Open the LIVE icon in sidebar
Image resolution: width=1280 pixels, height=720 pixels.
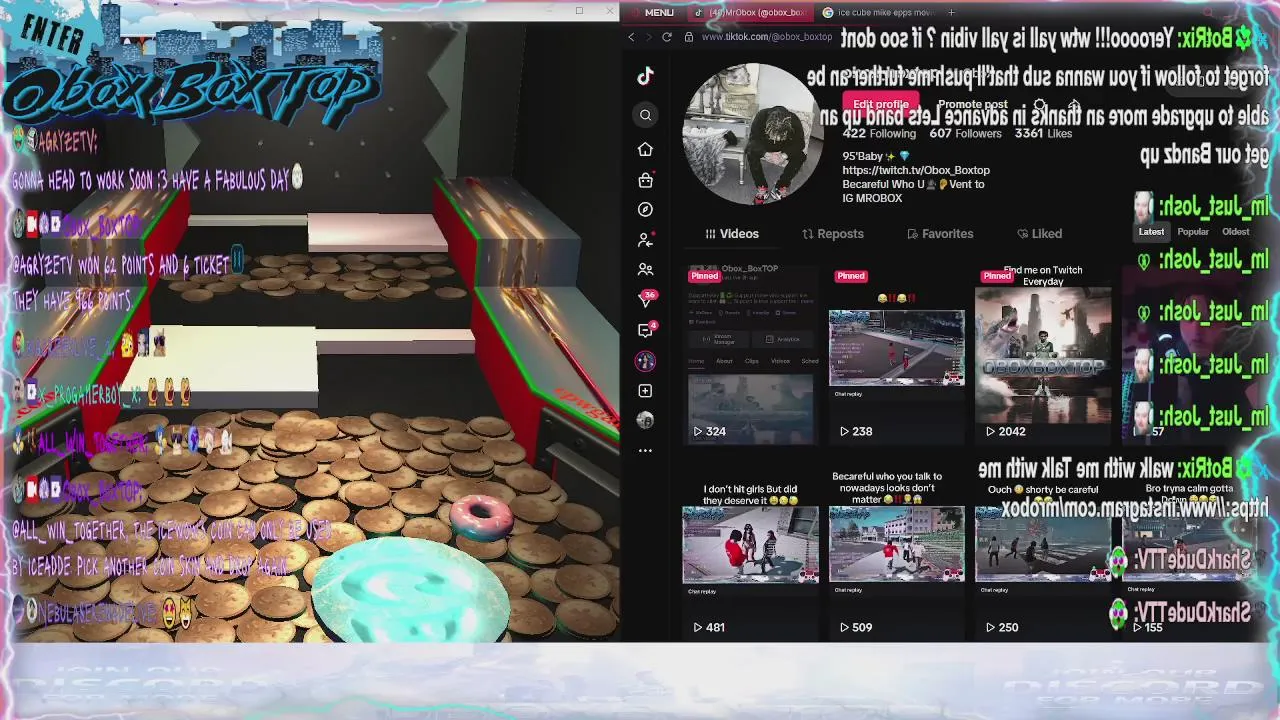(x=645, y=361)
